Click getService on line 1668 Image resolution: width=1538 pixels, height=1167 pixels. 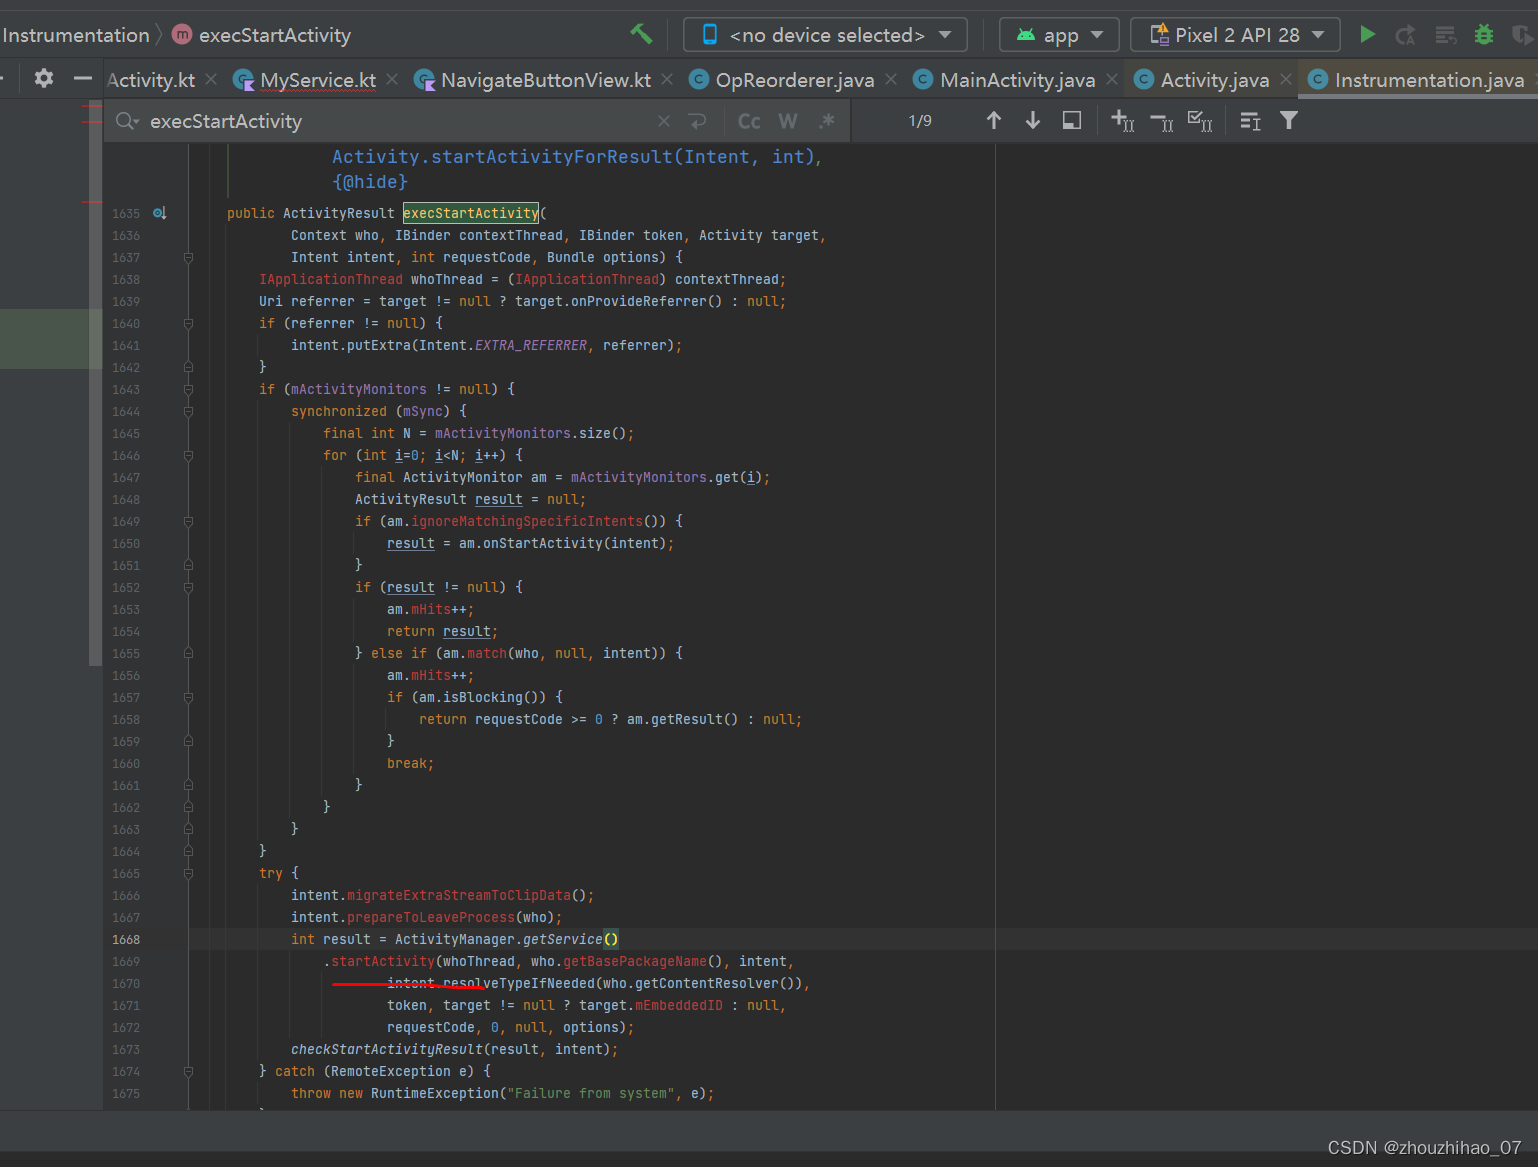pos(563,939)
